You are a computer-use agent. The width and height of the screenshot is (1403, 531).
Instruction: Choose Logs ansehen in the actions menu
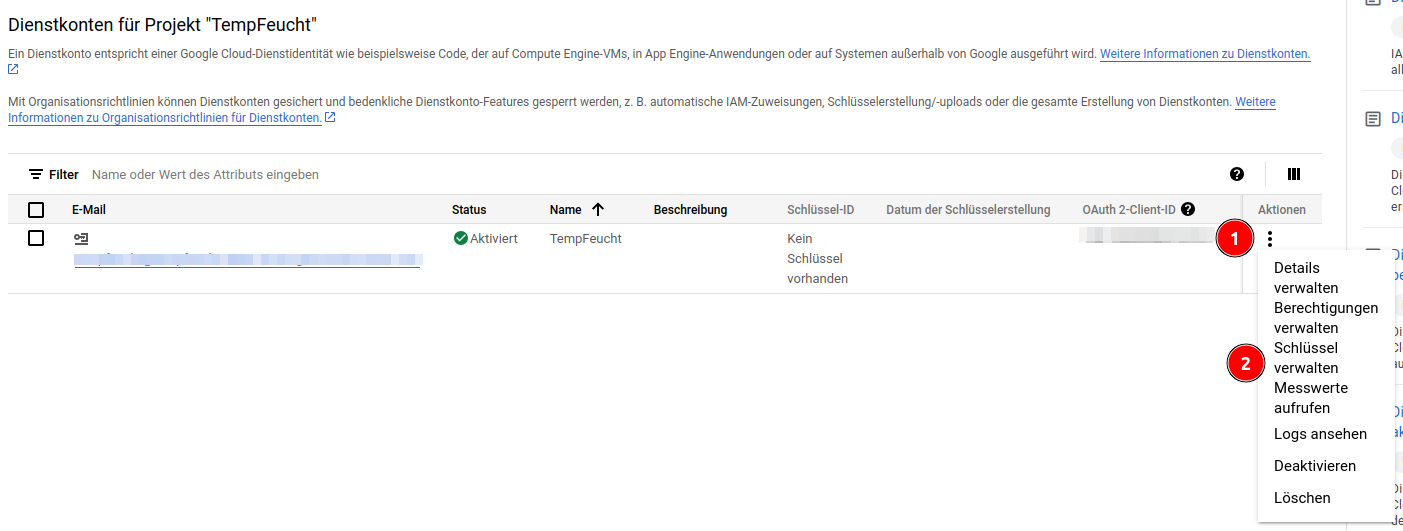[1320, 434]
